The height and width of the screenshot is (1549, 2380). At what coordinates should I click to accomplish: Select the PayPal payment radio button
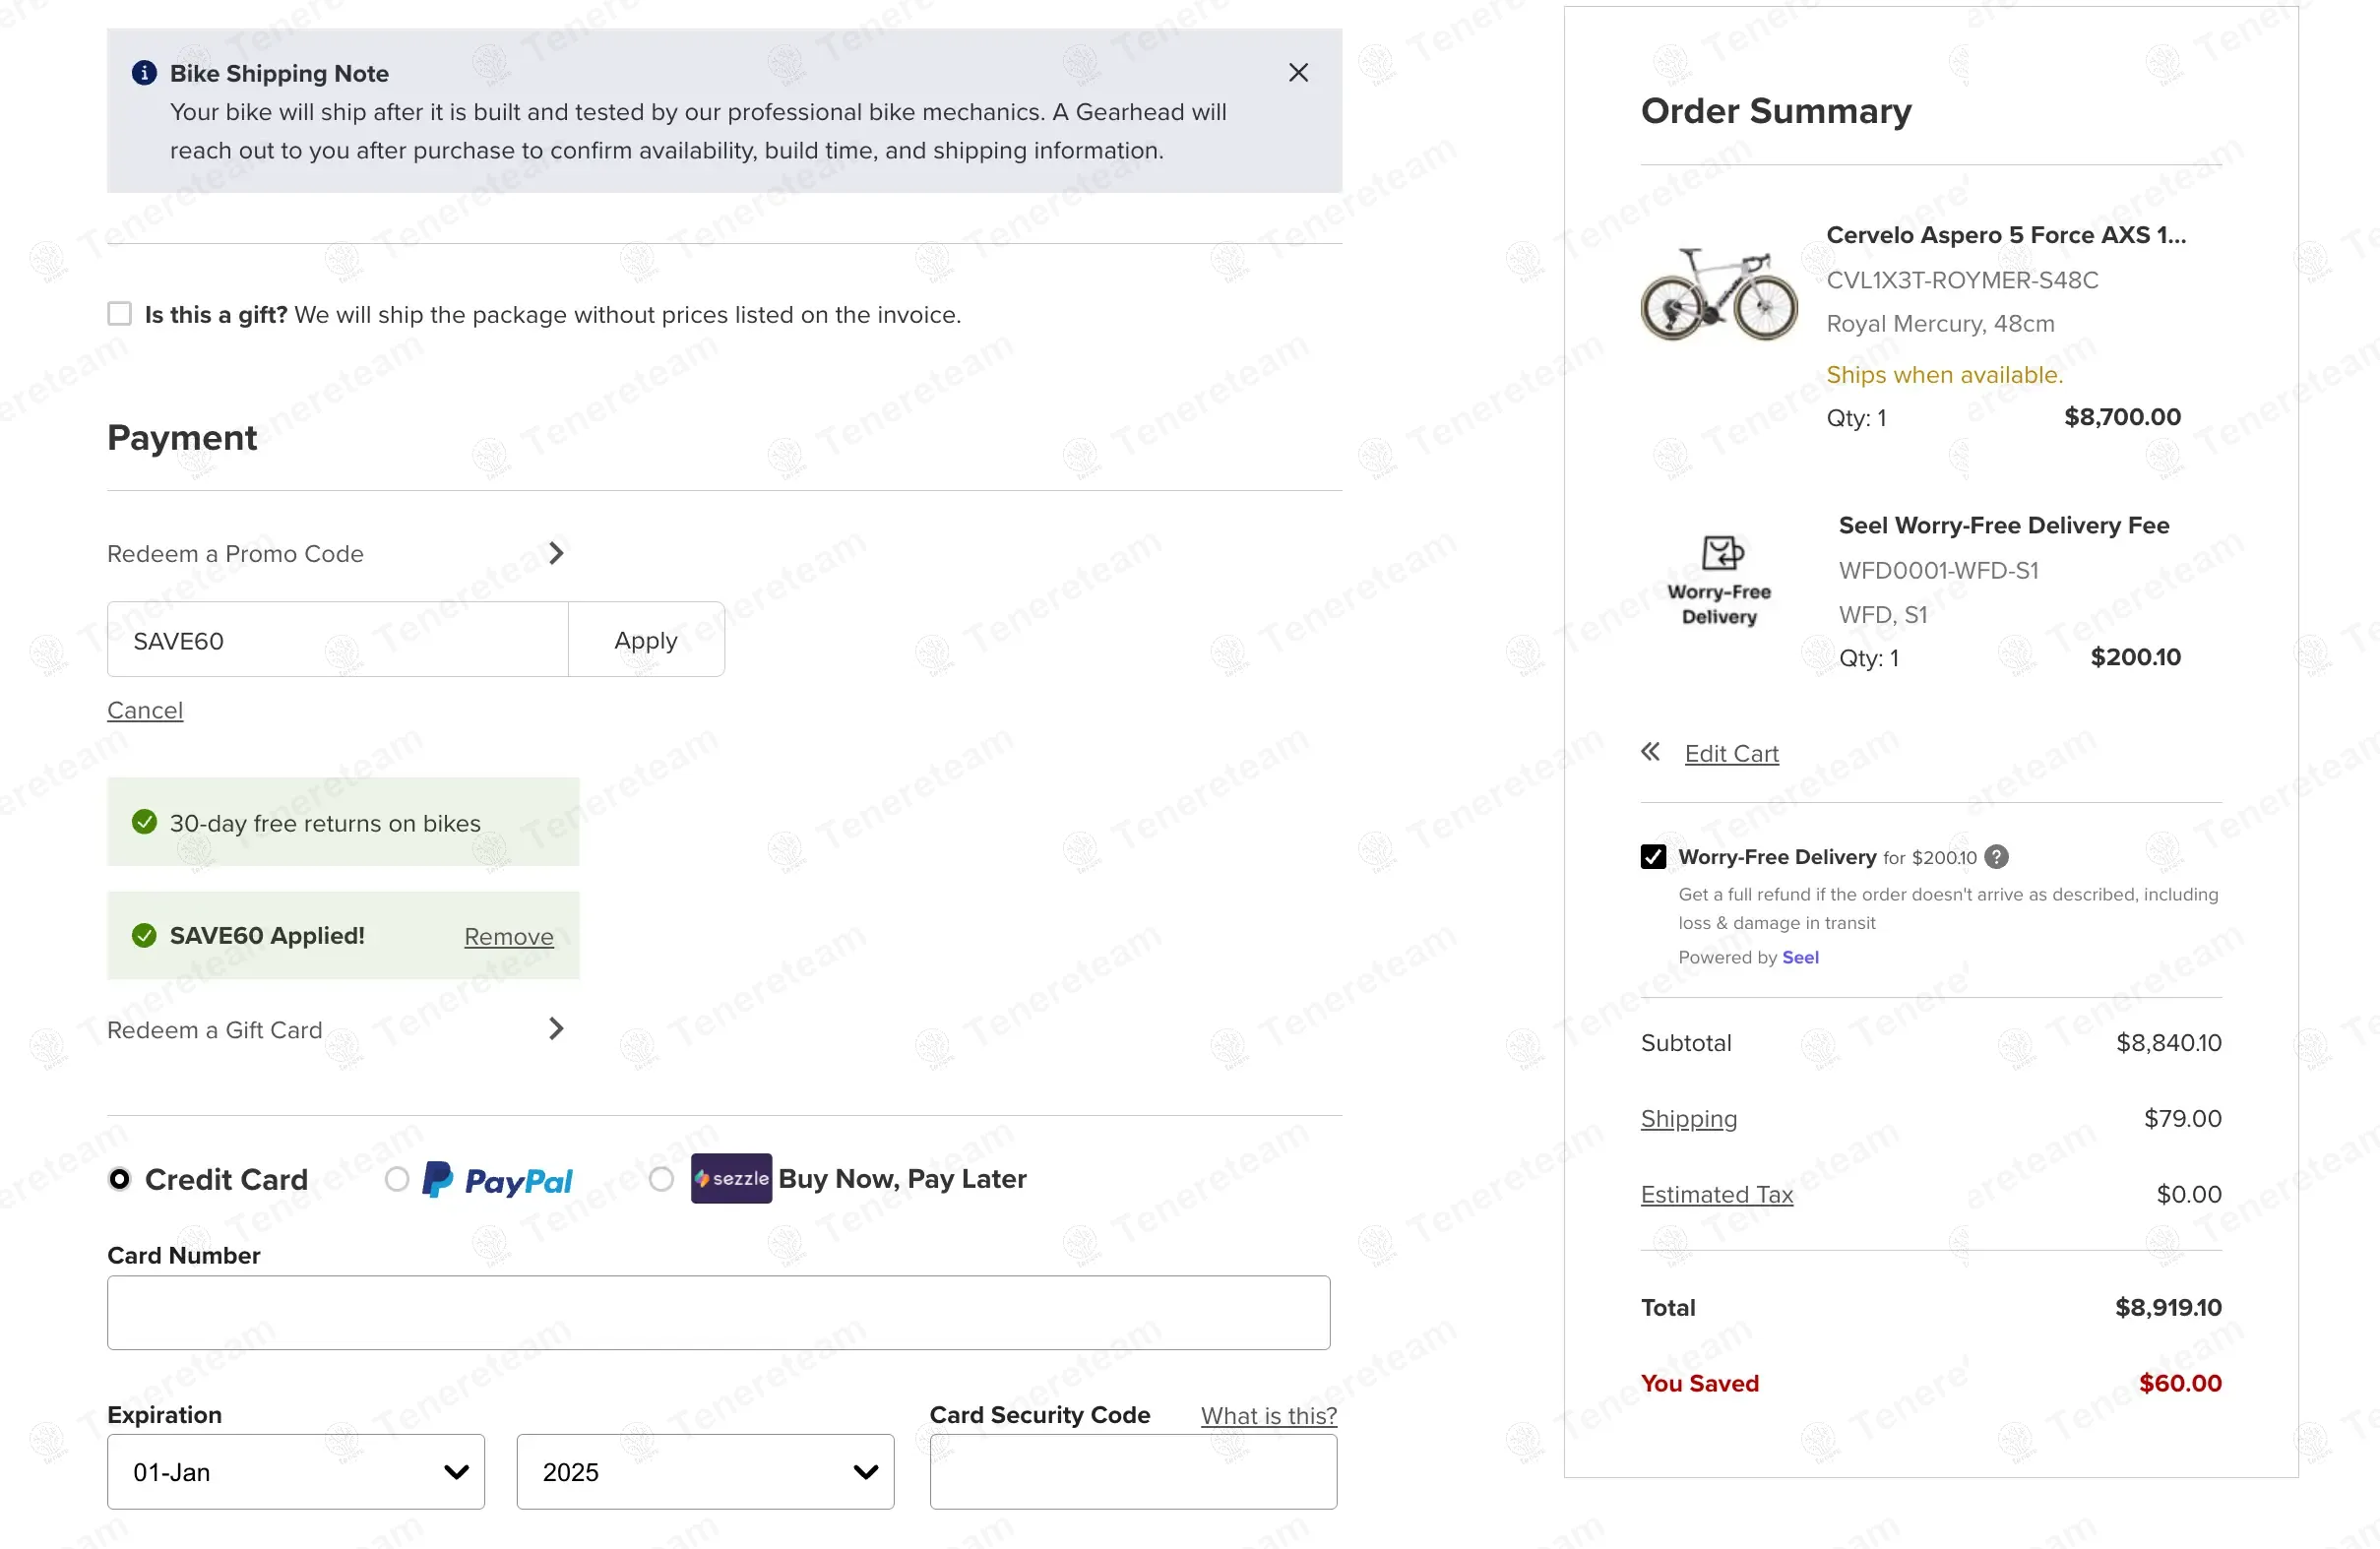[397, 1180]
